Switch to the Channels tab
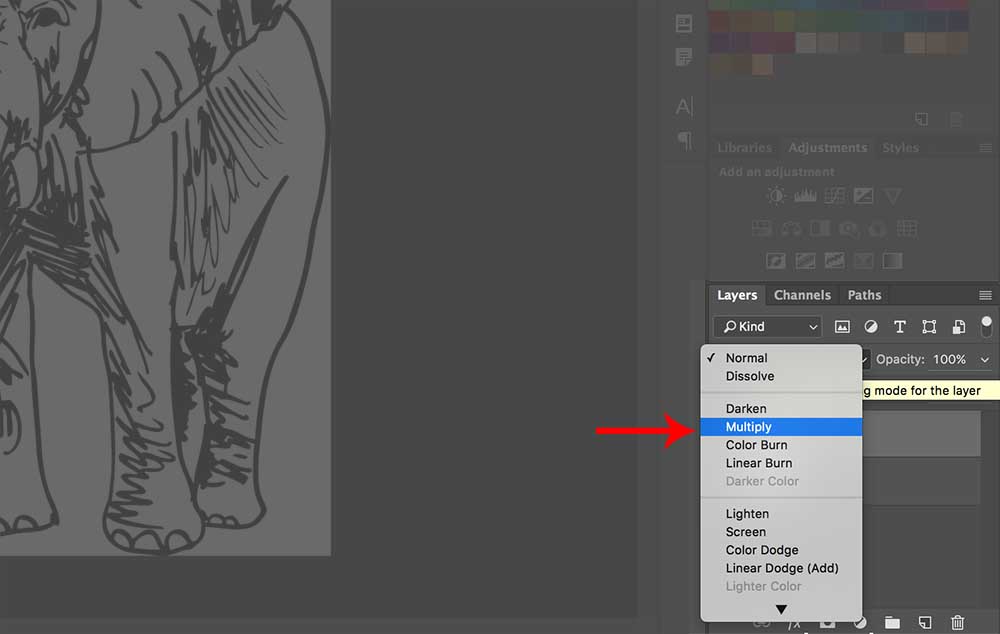Screen dimensions: 1000x634 click(802, 295)
